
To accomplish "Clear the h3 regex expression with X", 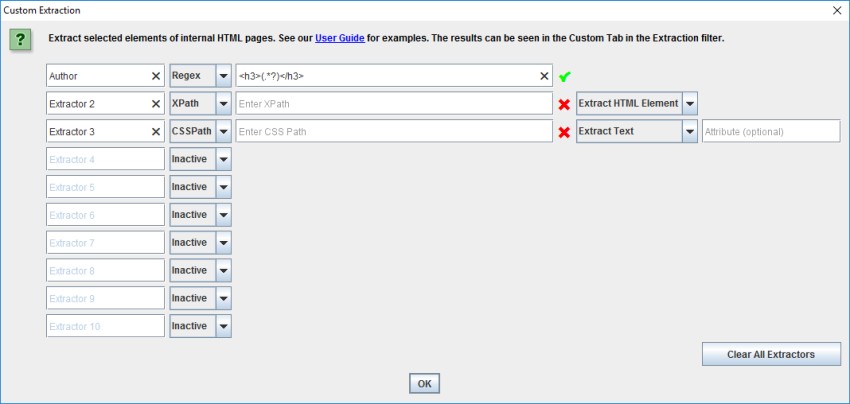I will [544, 76].
